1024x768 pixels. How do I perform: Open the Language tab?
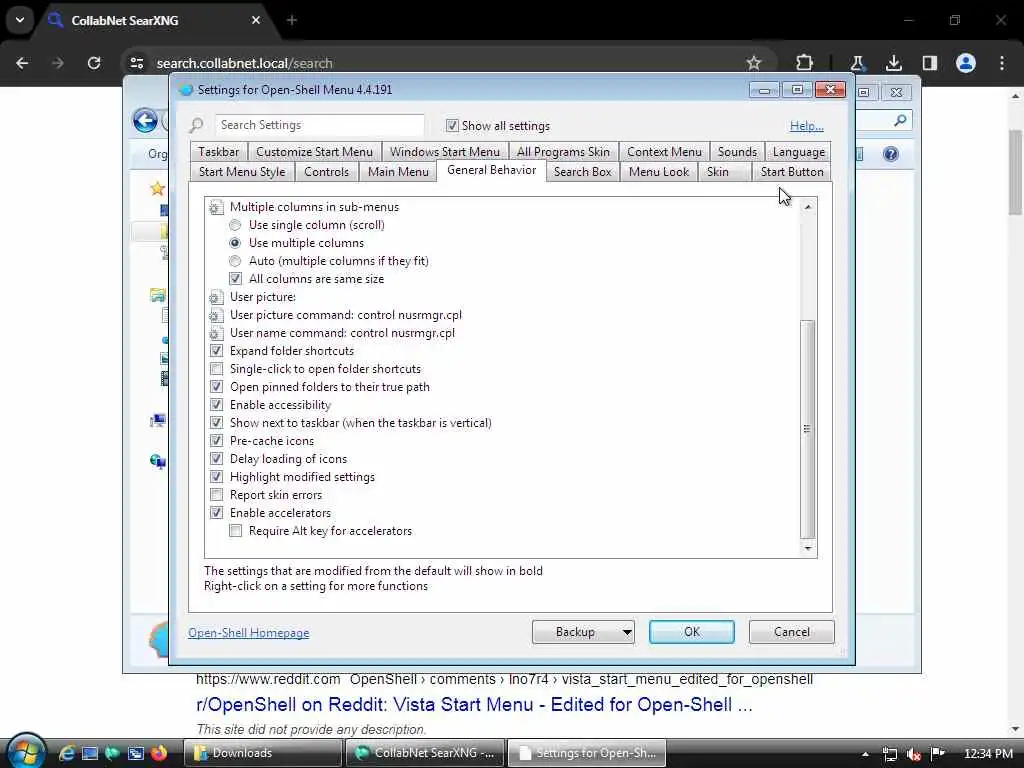(799, 152)
